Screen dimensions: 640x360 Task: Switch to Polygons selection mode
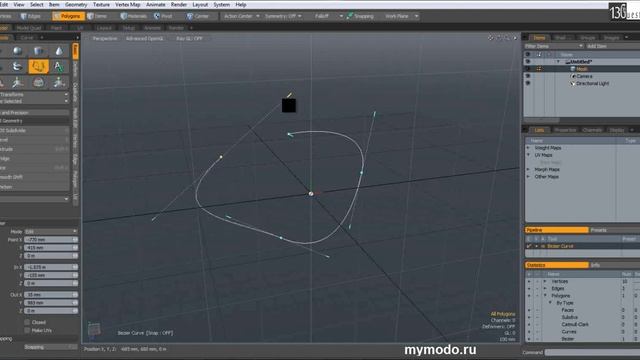68,16
